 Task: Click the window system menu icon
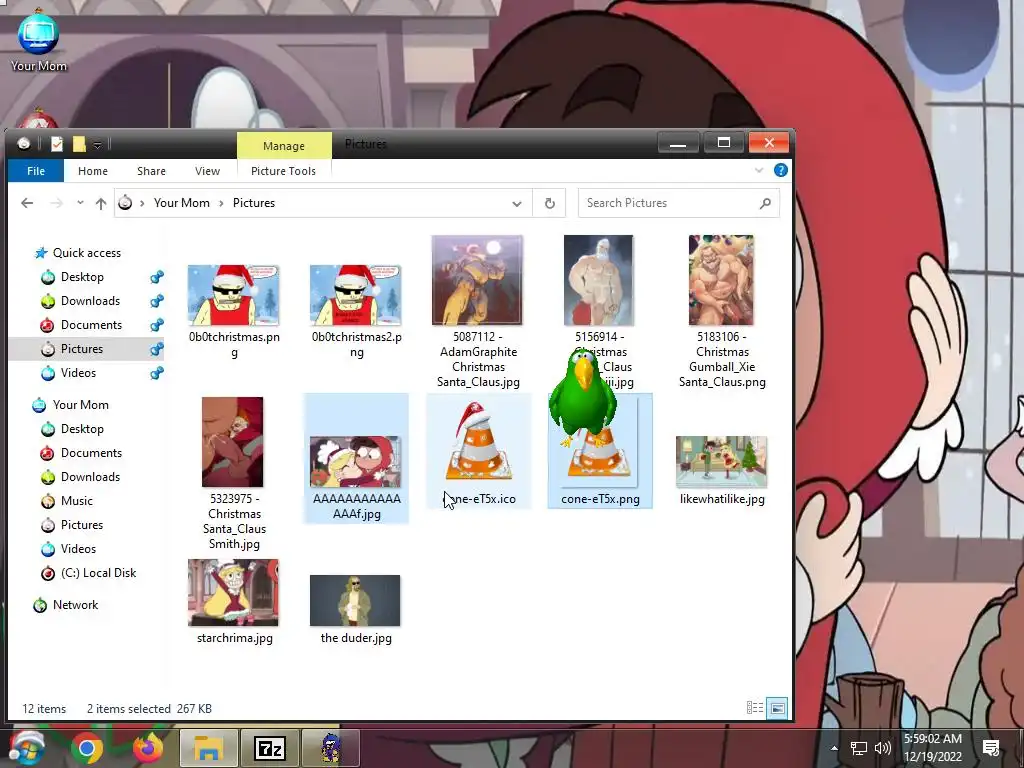click(24, 144)
